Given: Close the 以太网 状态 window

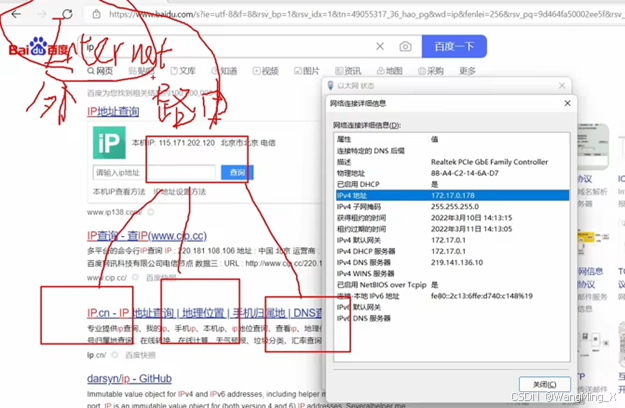Looking at the screenshot, I should [x=562, y=86].
